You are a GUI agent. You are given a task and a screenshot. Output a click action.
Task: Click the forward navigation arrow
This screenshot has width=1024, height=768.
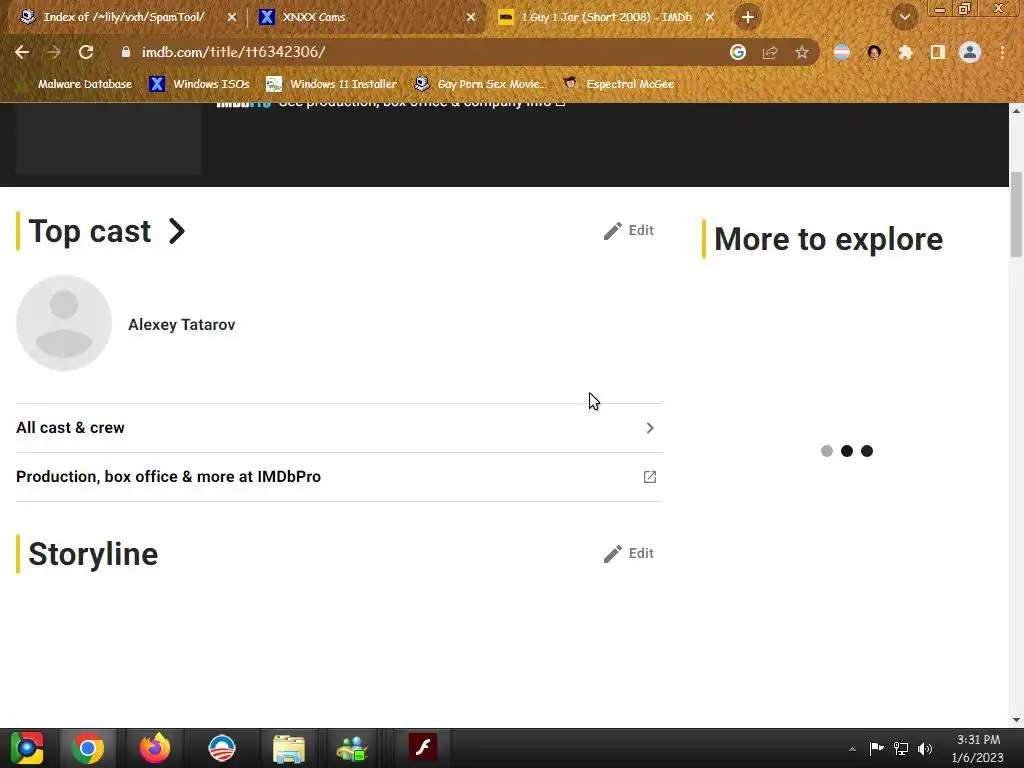tap(54, 52)
